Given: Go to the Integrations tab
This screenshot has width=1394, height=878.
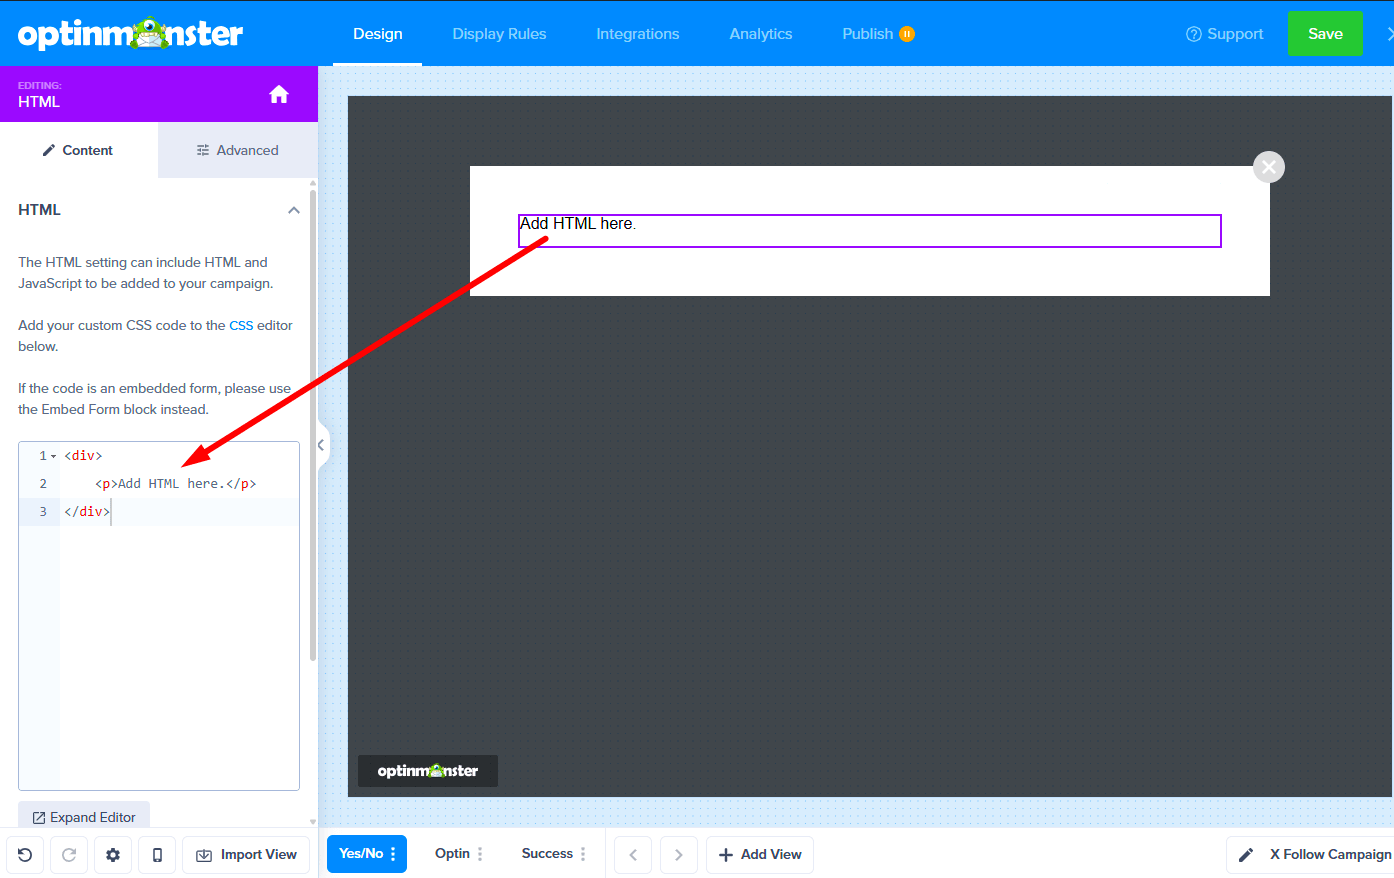Looking at the screenshot, I should (638, 34).
